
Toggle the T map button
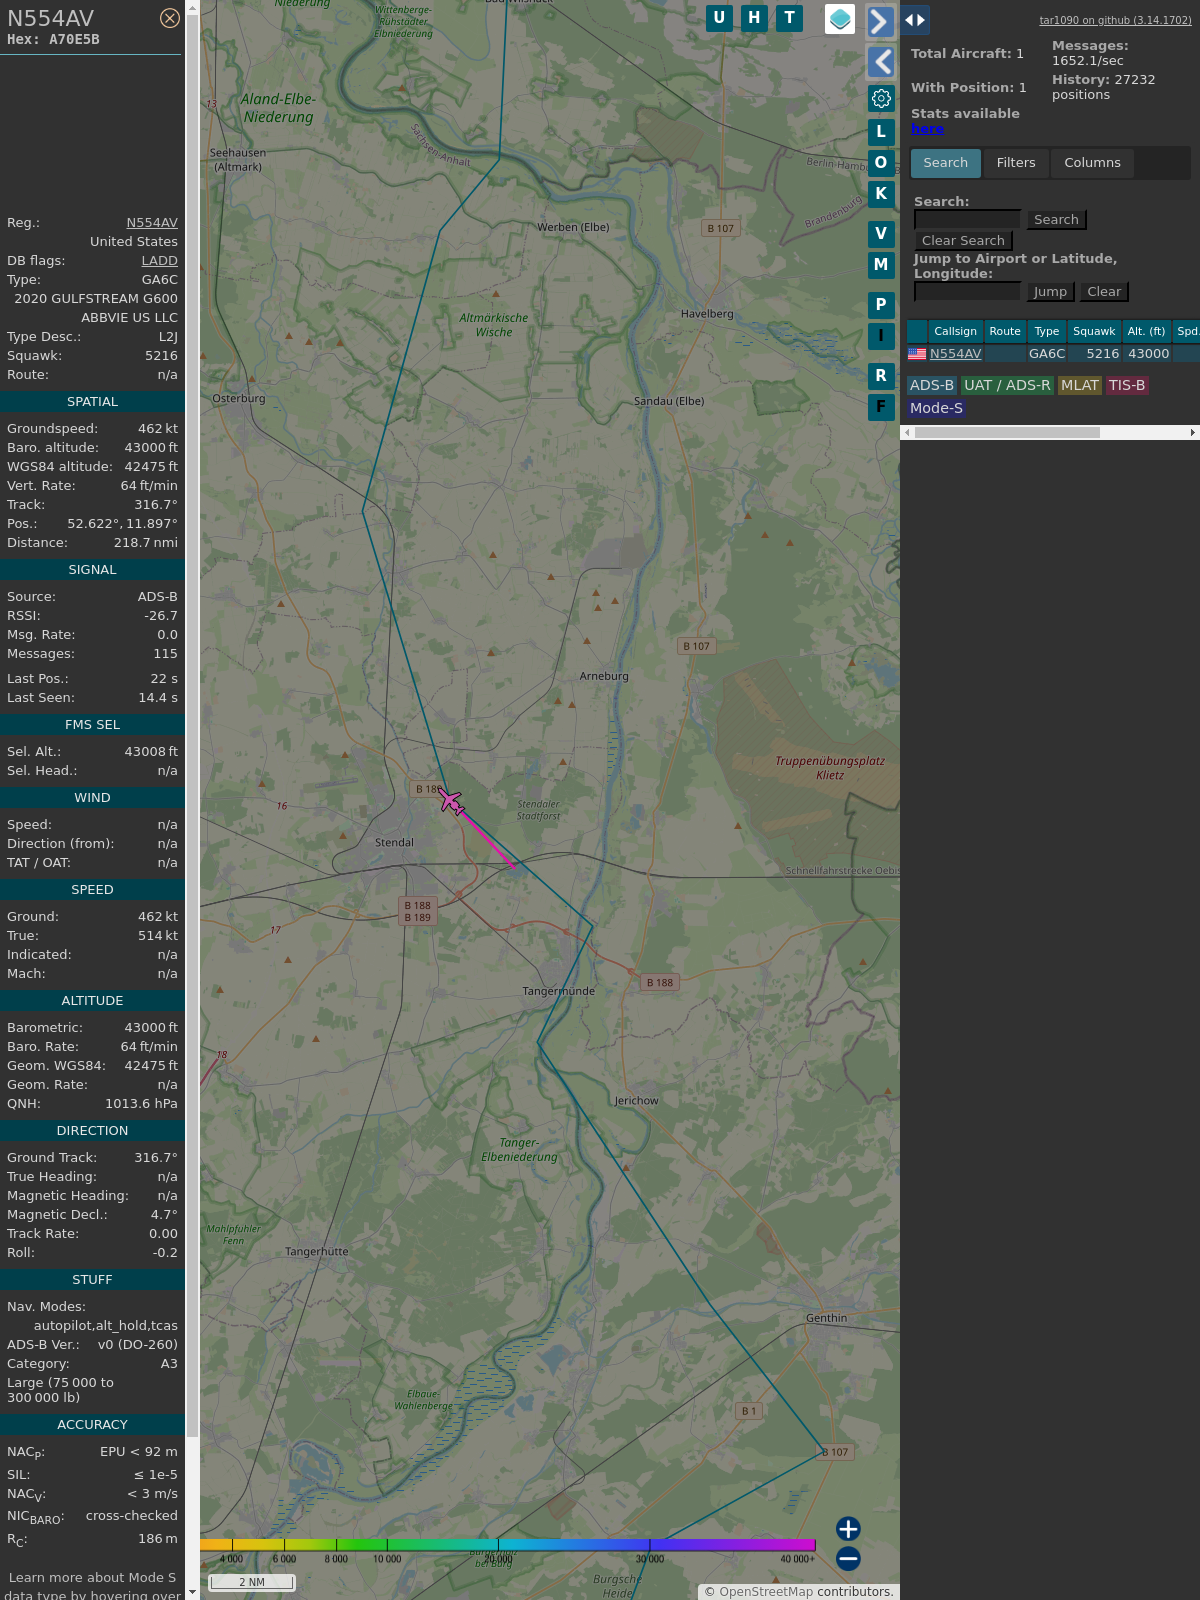(x=790, y=18)
